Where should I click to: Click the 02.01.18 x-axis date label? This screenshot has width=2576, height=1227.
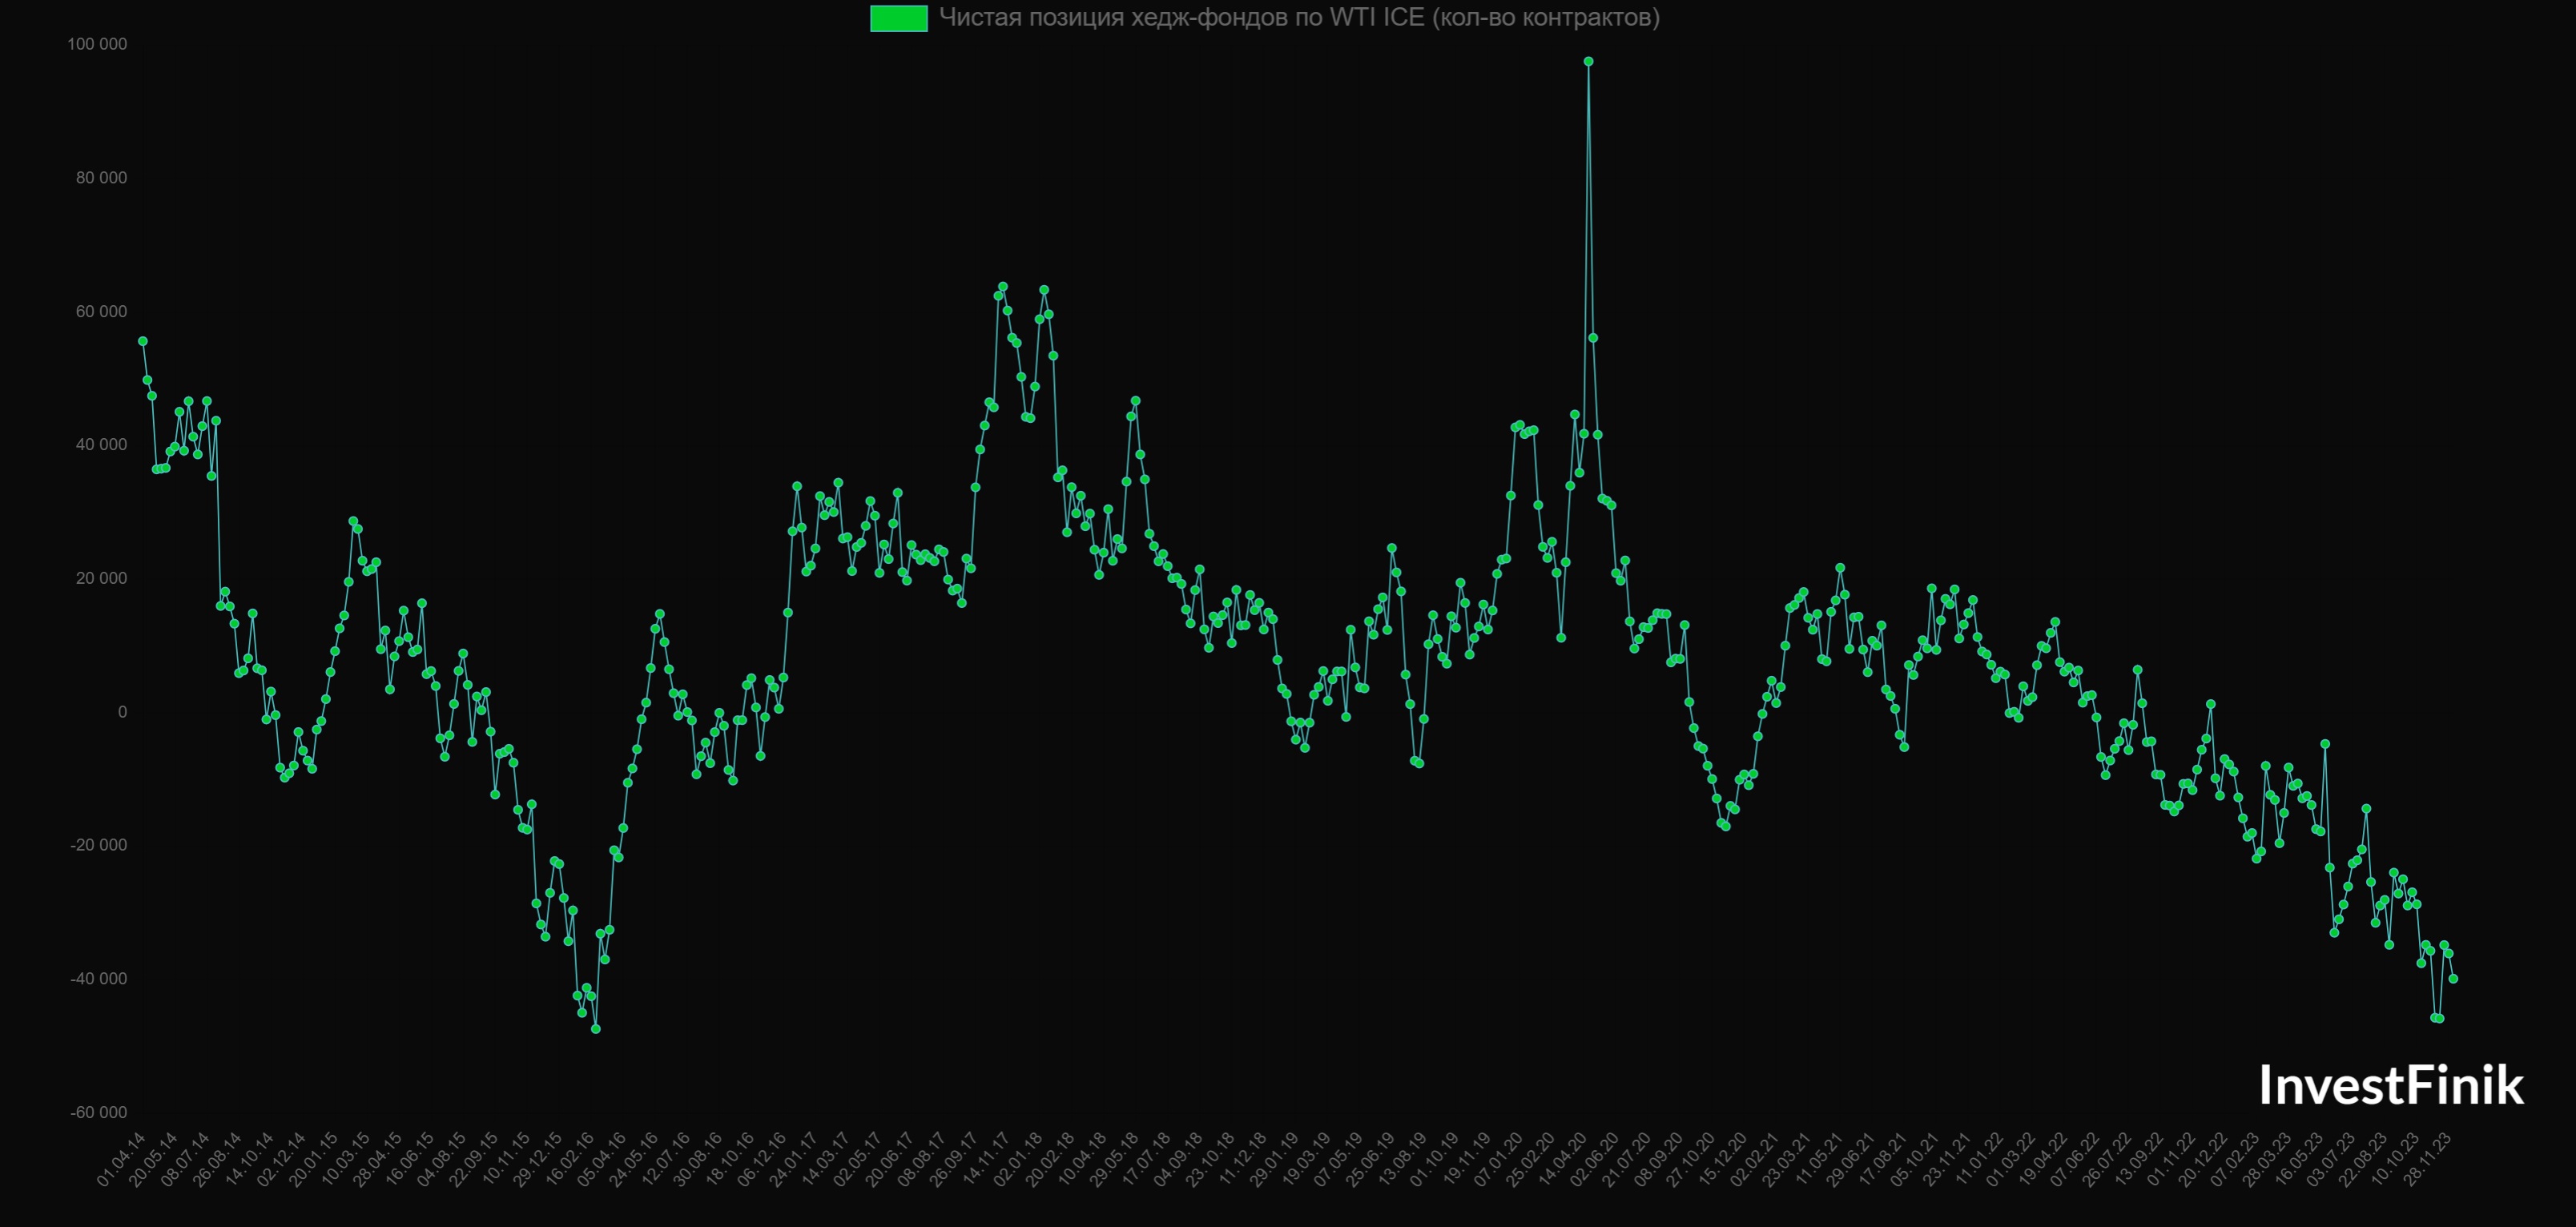pos(1019,1159)
